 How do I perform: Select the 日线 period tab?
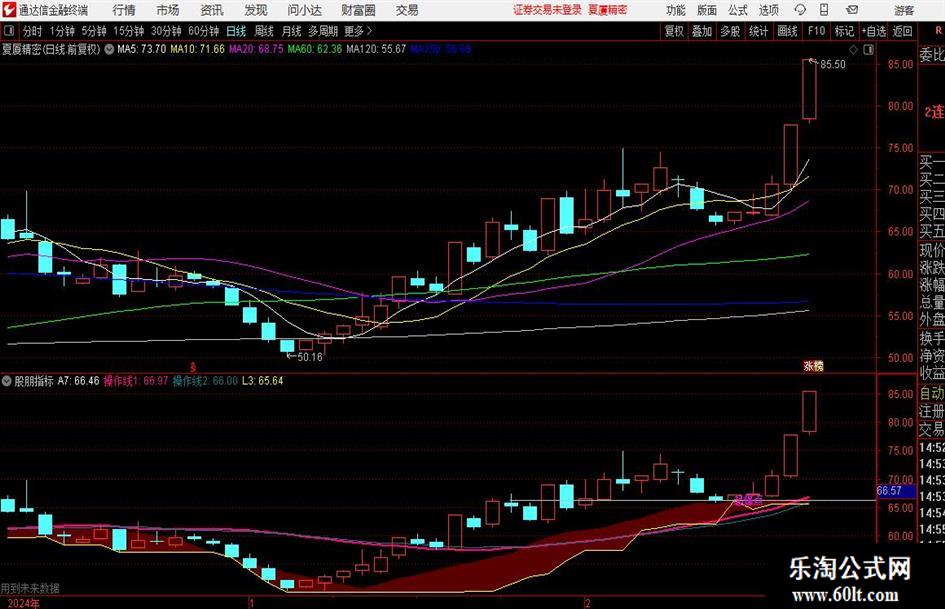[x=236, y=31]
